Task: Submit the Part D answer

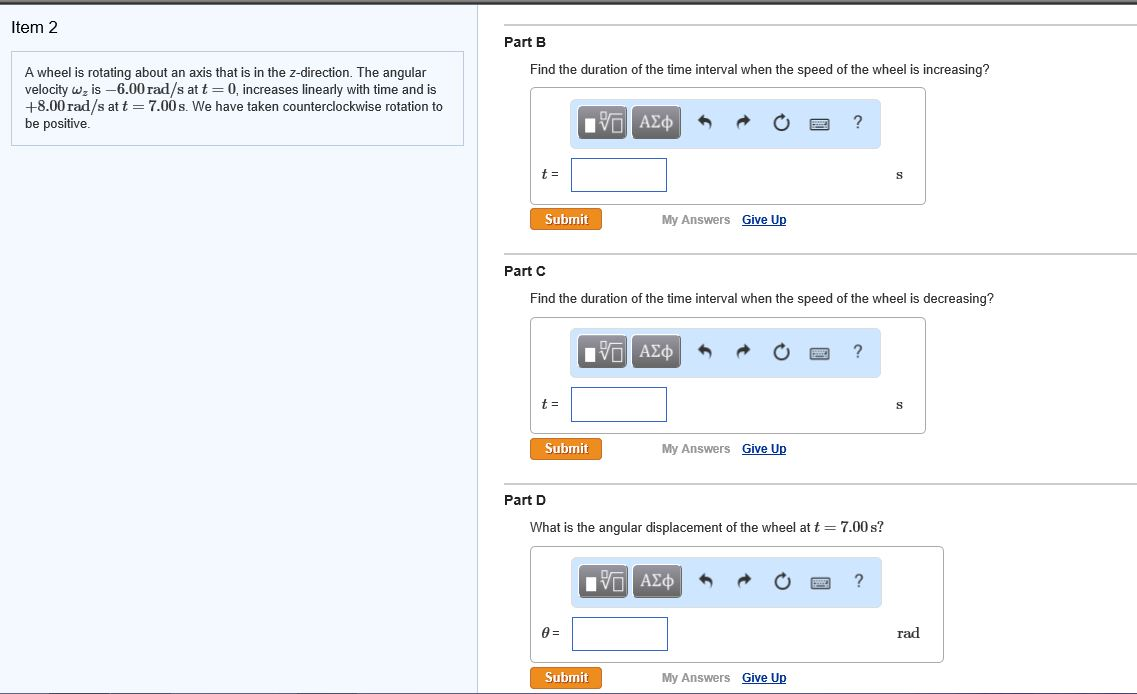Action: click(566, 677)
